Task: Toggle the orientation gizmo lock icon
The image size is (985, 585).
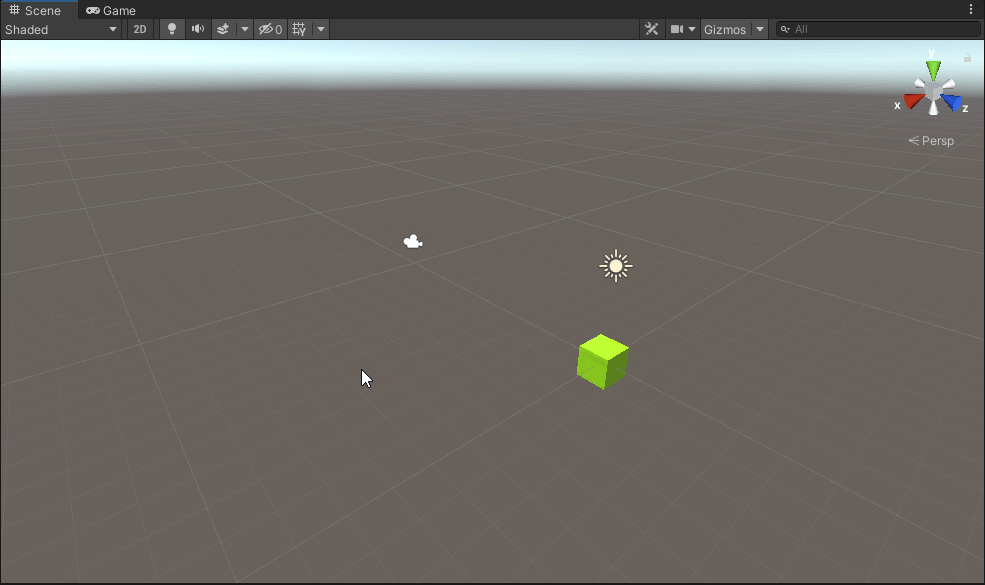Action: pyautogui.click(x=967, y=58)
